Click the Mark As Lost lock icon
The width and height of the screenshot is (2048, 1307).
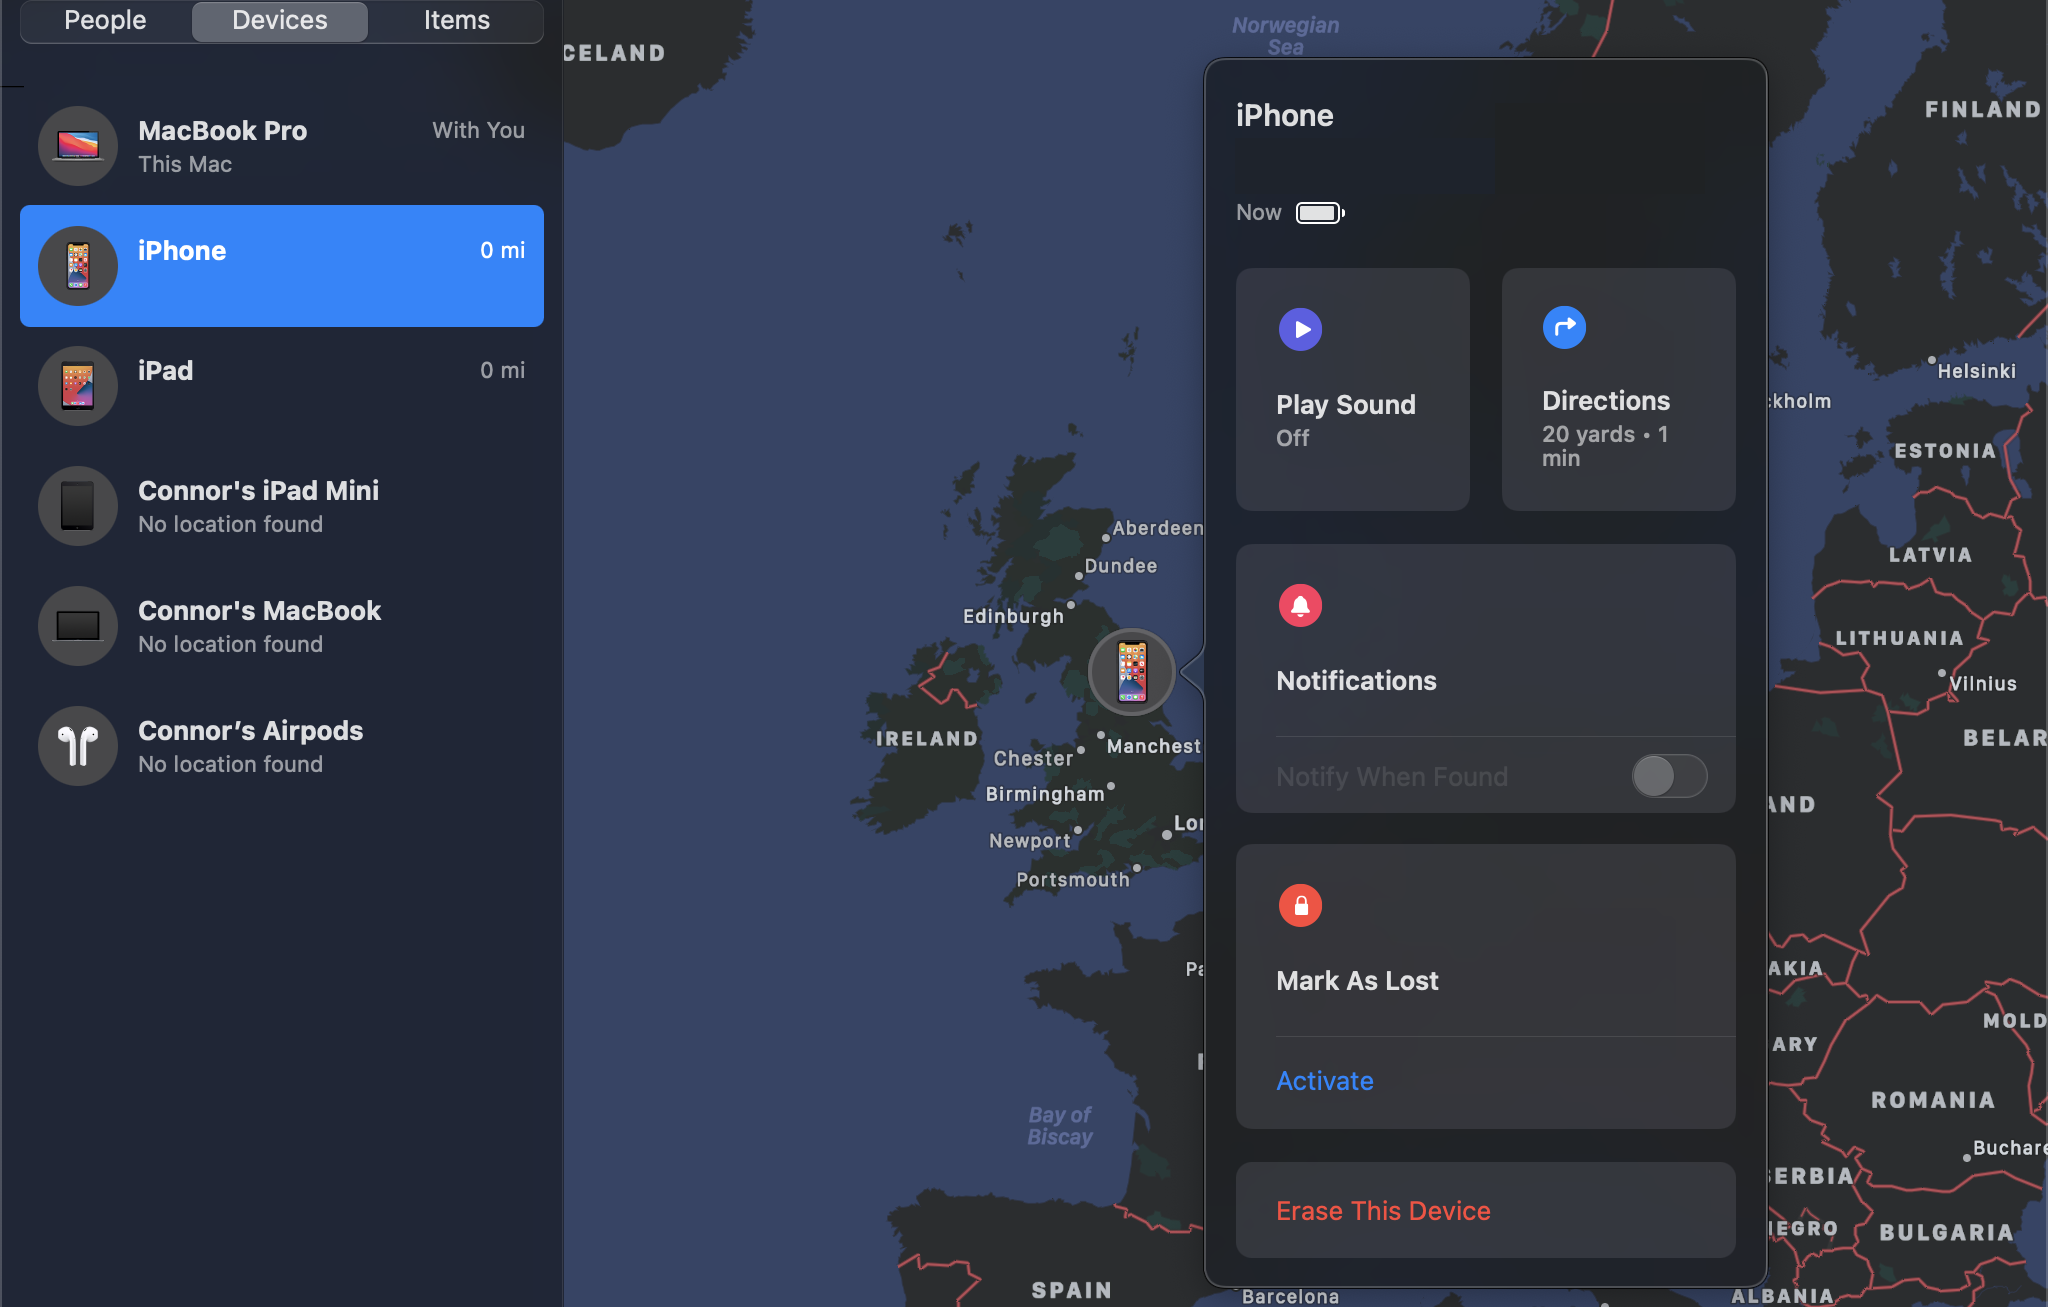click(1299, 904)
